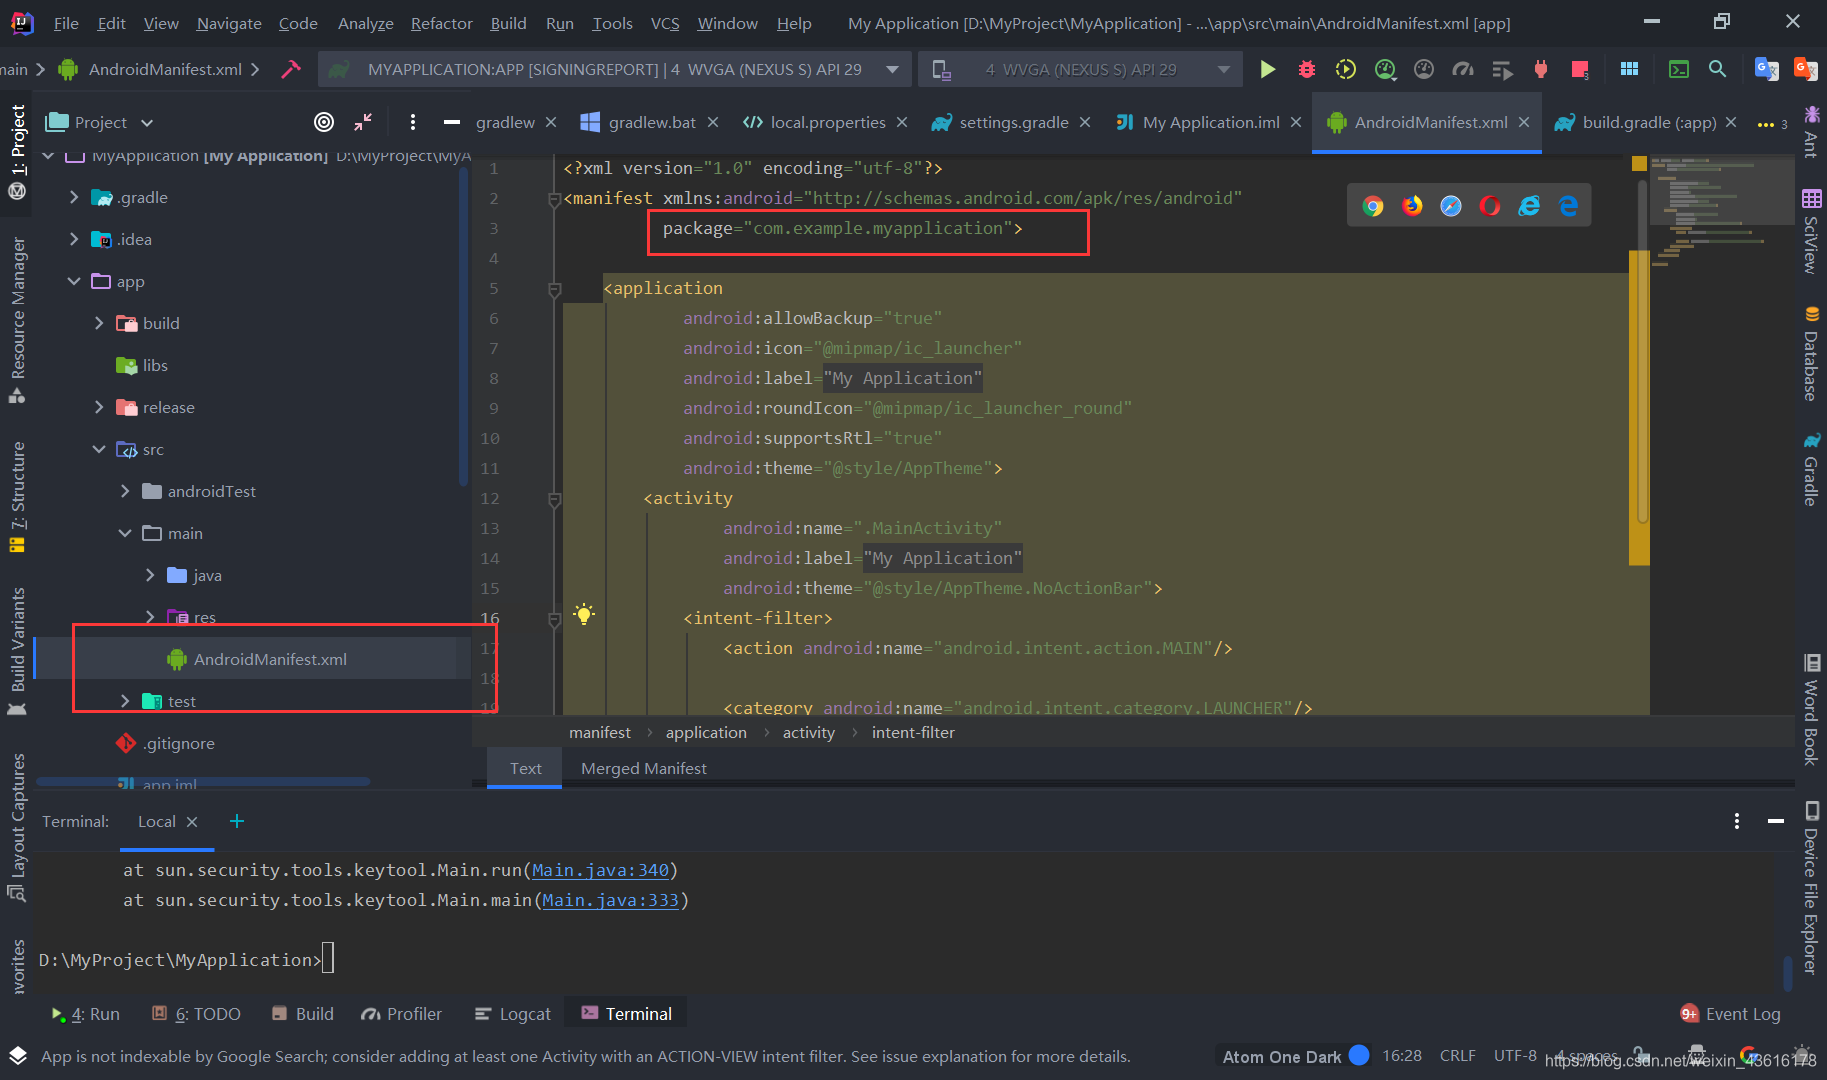Close the Local terminal tab

coord(192,821)
